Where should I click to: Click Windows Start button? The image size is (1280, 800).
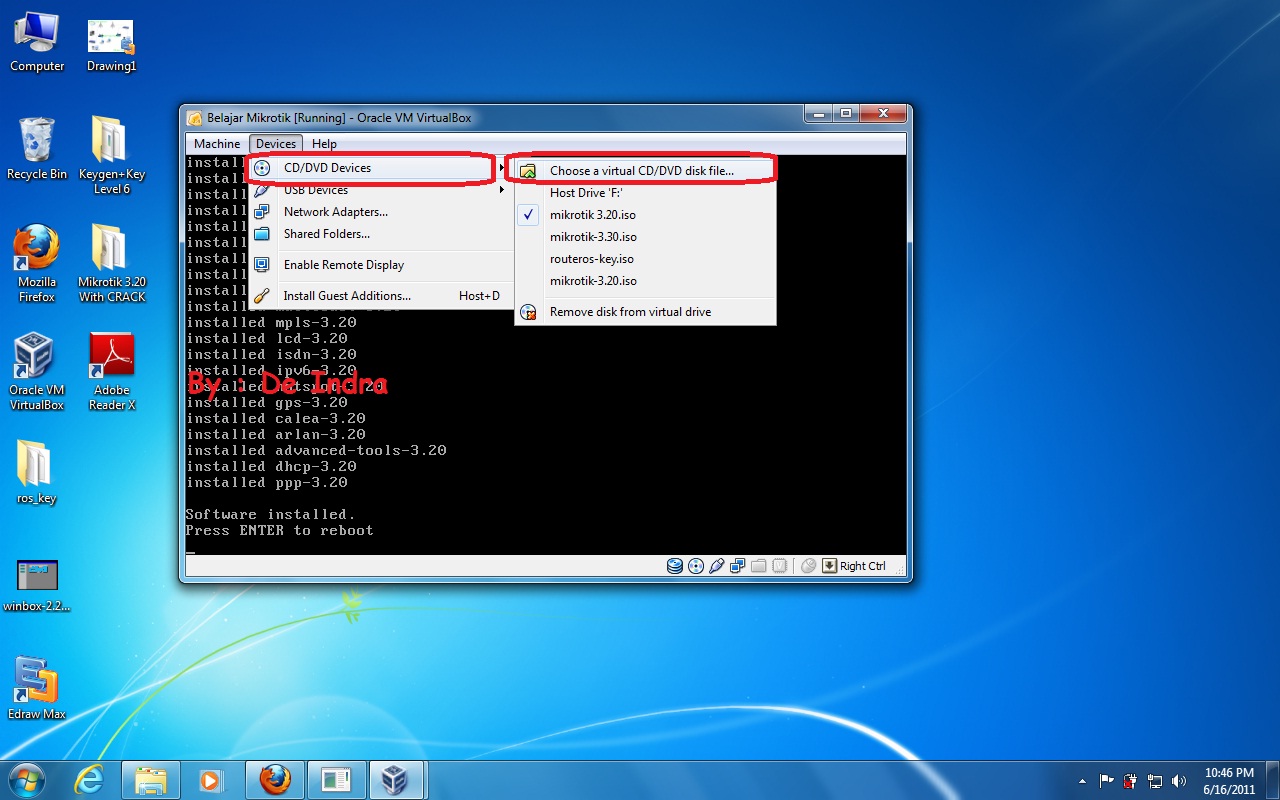coord(26,779)
